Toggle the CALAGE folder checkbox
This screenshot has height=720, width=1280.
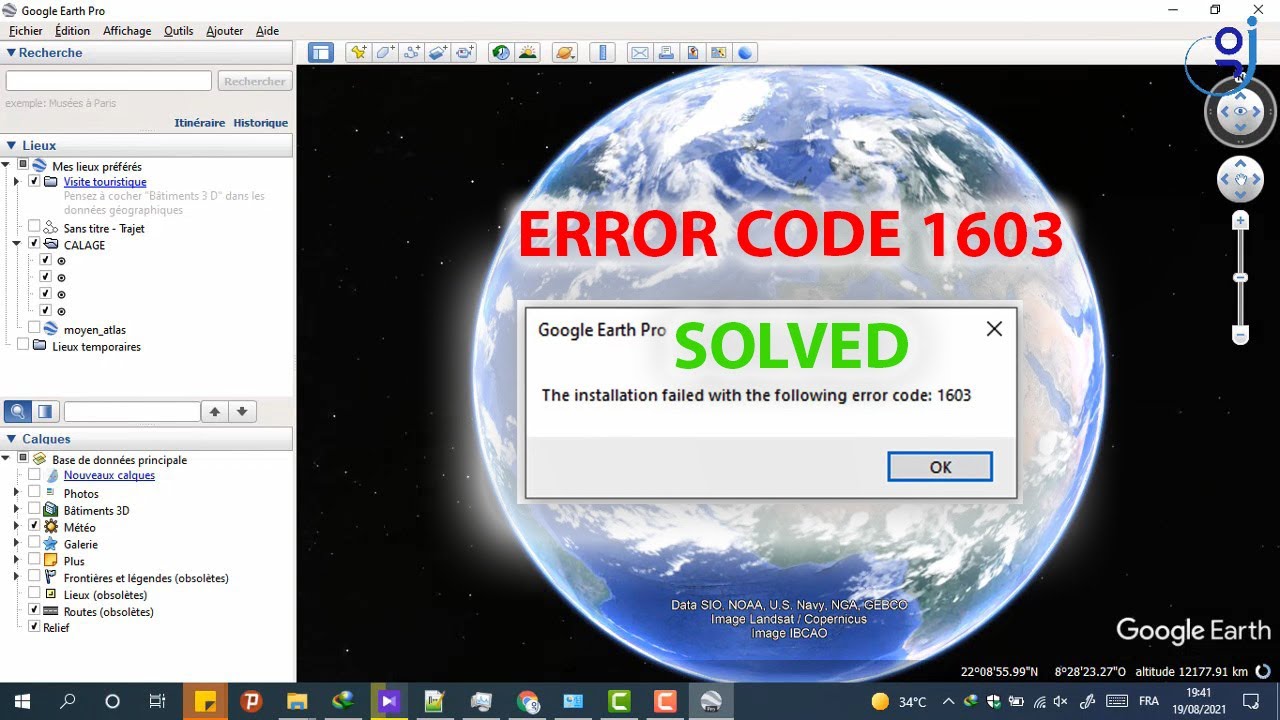pyautogui.click(x=34, y=243)
